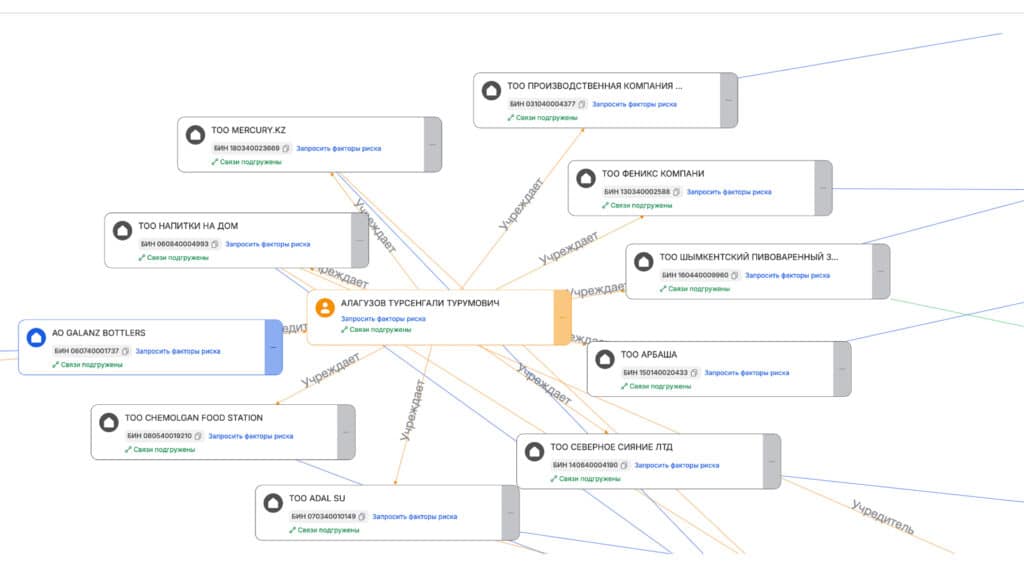Collapse the ТОО ФЕНИКС КОМПАНИ node side handle
The height and width of the screenshot is (576, 1024).
[x=824, y=188]
